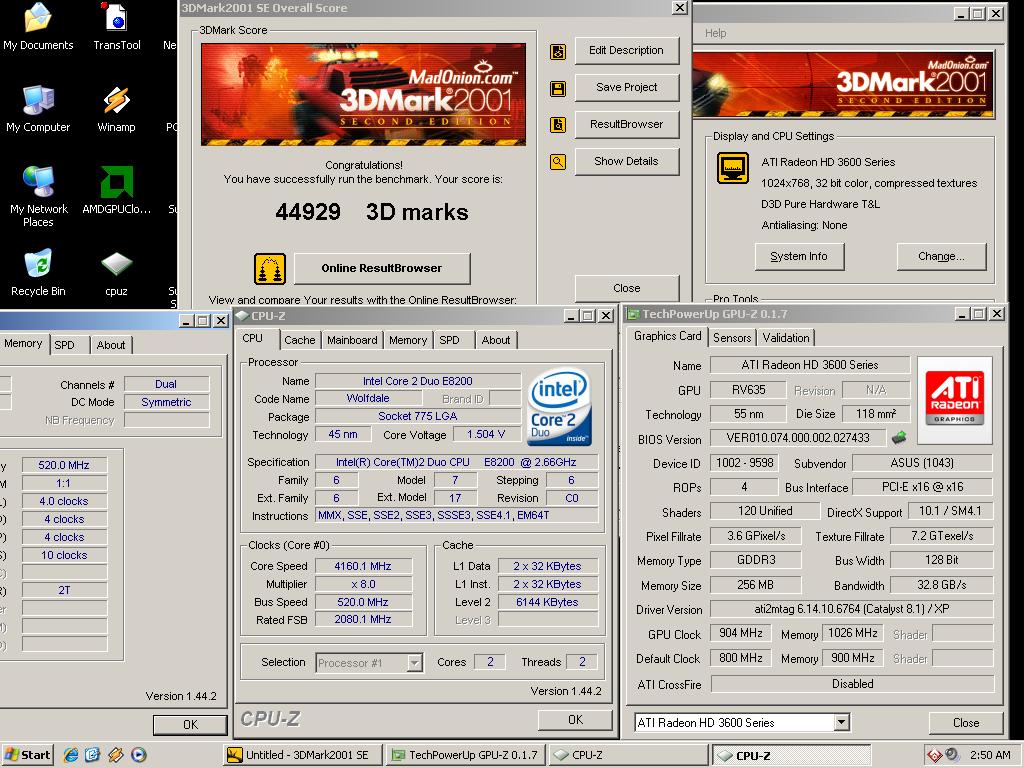
Task: Click Close in the 3DMark score dialog
Action: point(626,288)
